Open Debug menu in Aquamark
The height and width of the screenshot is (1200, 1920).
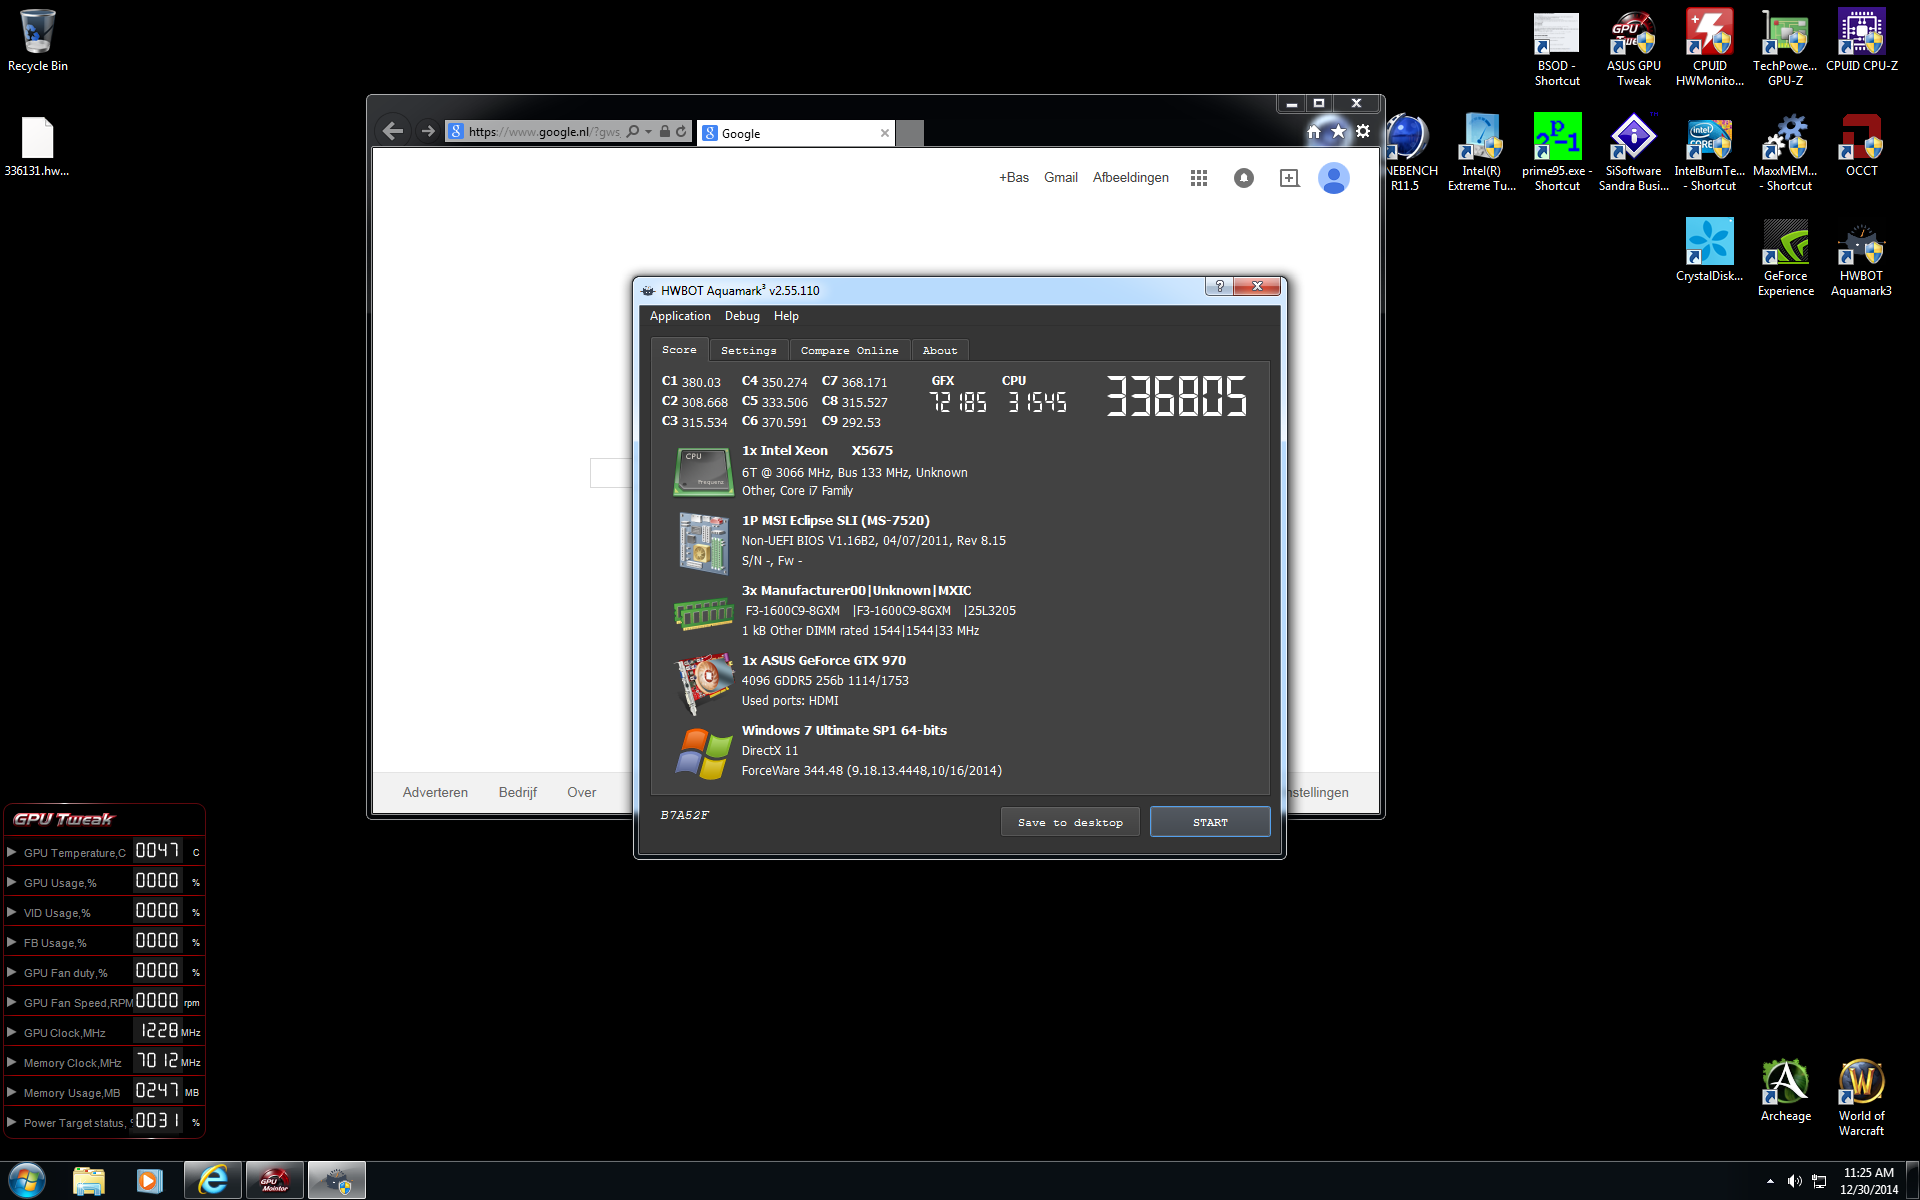pyautogui.click(x=742, y=316)
